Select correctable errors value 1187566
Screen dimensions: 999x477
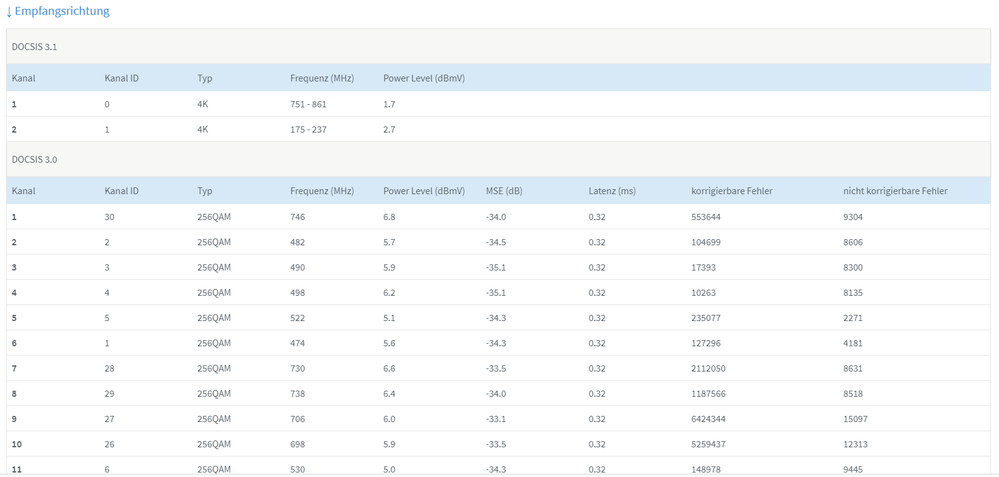(x=708, y=394)
